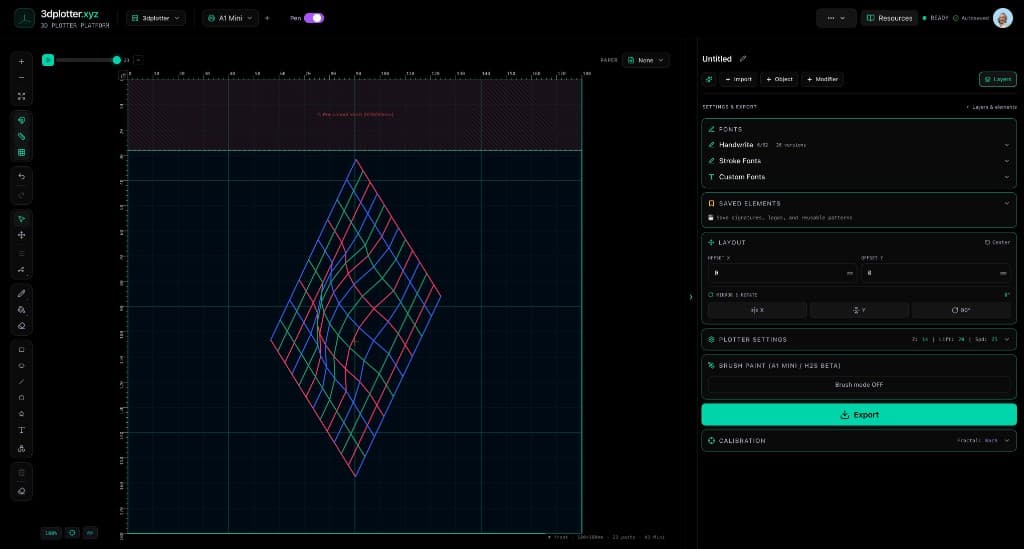Screen dimensions: 1024x549
Task: Click the plus icon next to A1 Mini
Action: 267,18
